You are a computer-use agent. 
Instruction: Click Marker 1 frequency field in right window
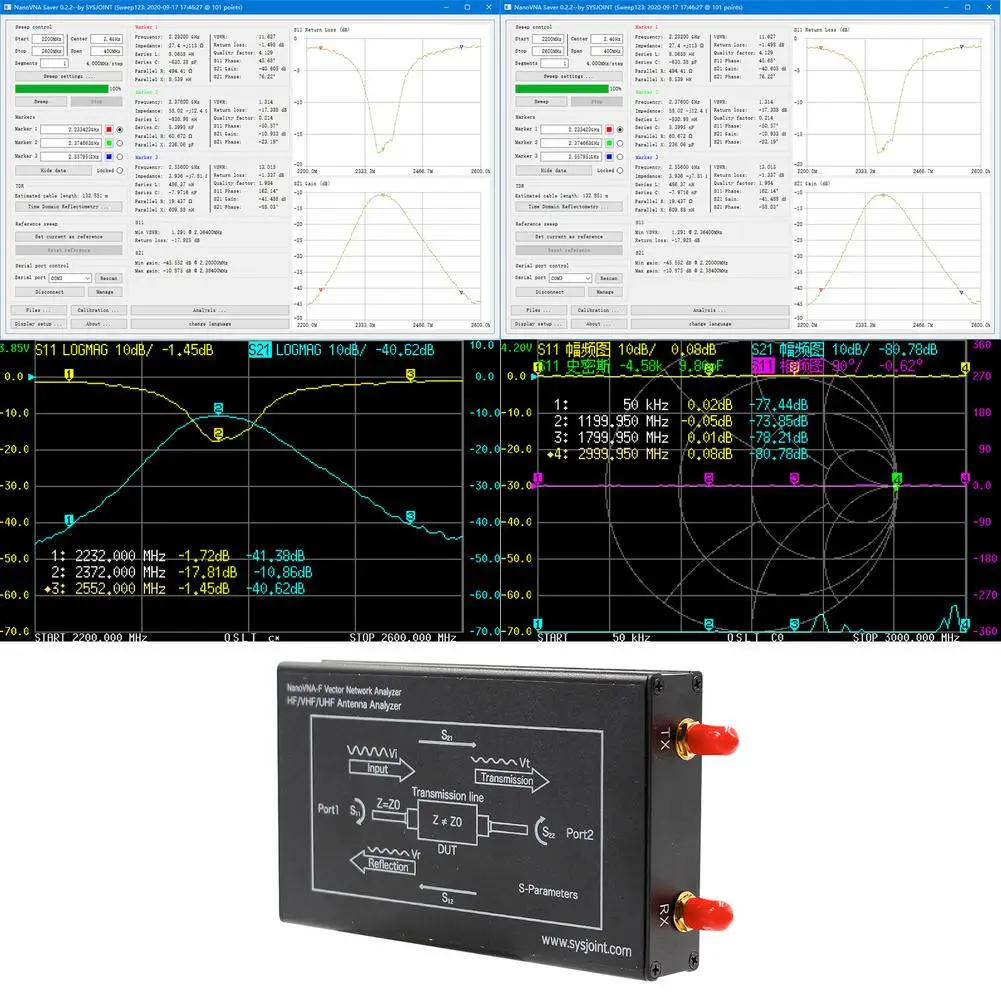(571, 130)
